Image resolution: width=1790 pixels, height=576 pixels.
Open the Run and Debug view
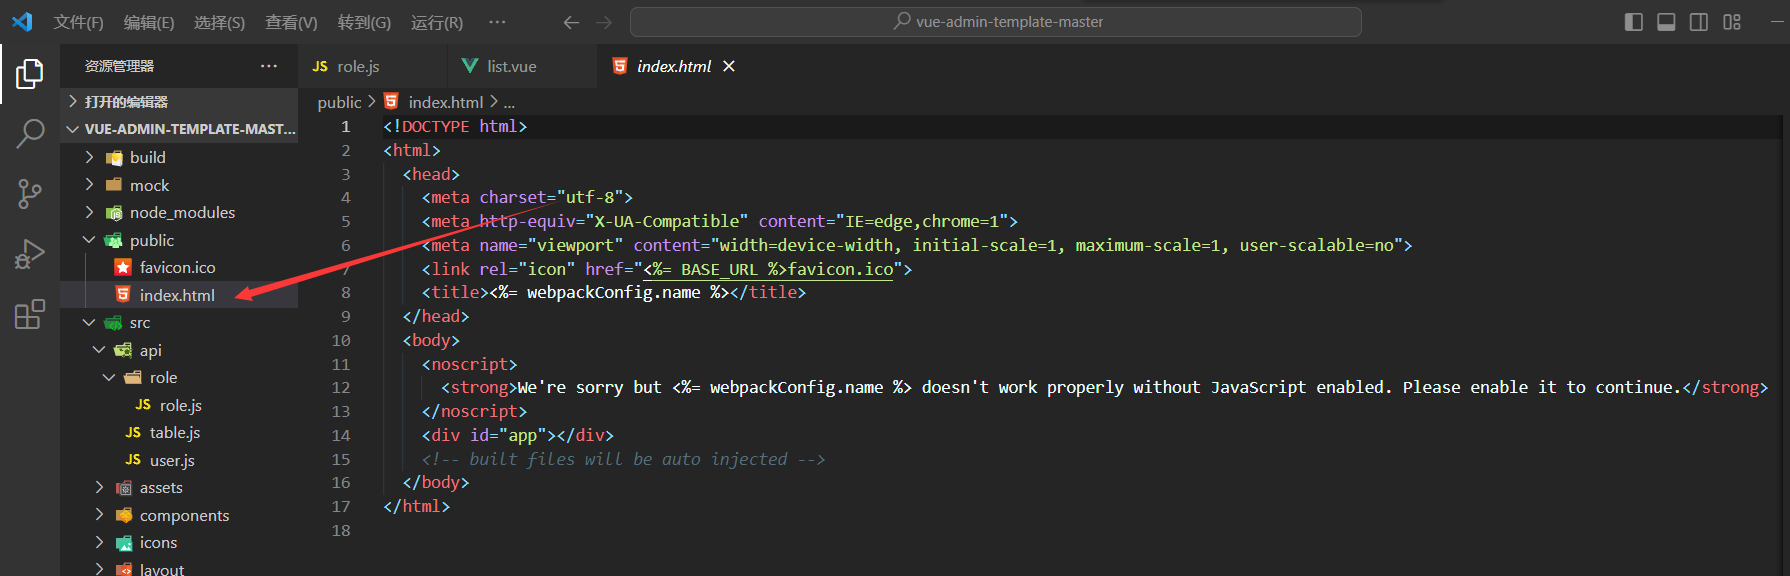30,254
